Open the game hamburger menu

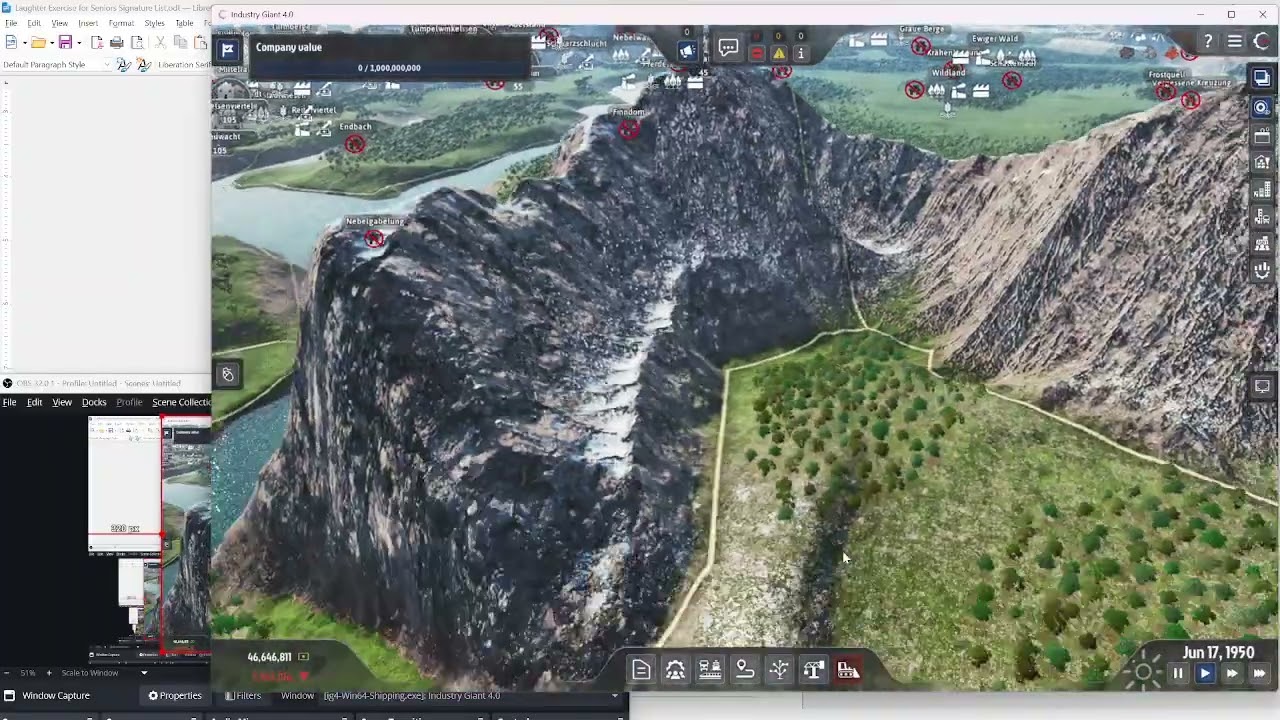click(x=1235, y=41)
